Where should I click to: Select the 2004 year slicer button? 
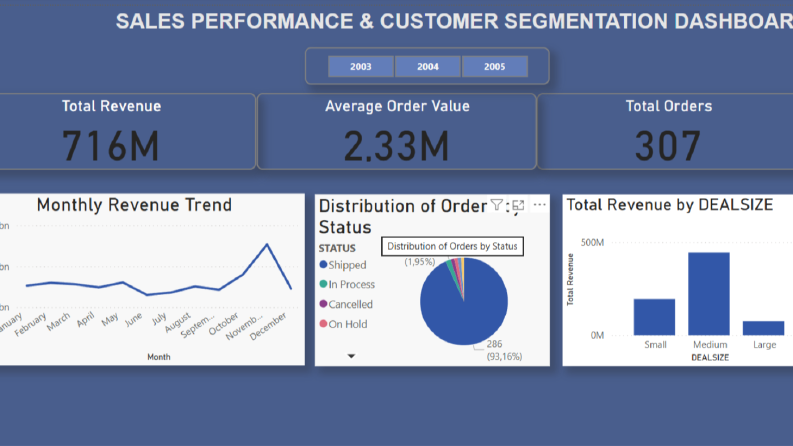pos(428,66)
